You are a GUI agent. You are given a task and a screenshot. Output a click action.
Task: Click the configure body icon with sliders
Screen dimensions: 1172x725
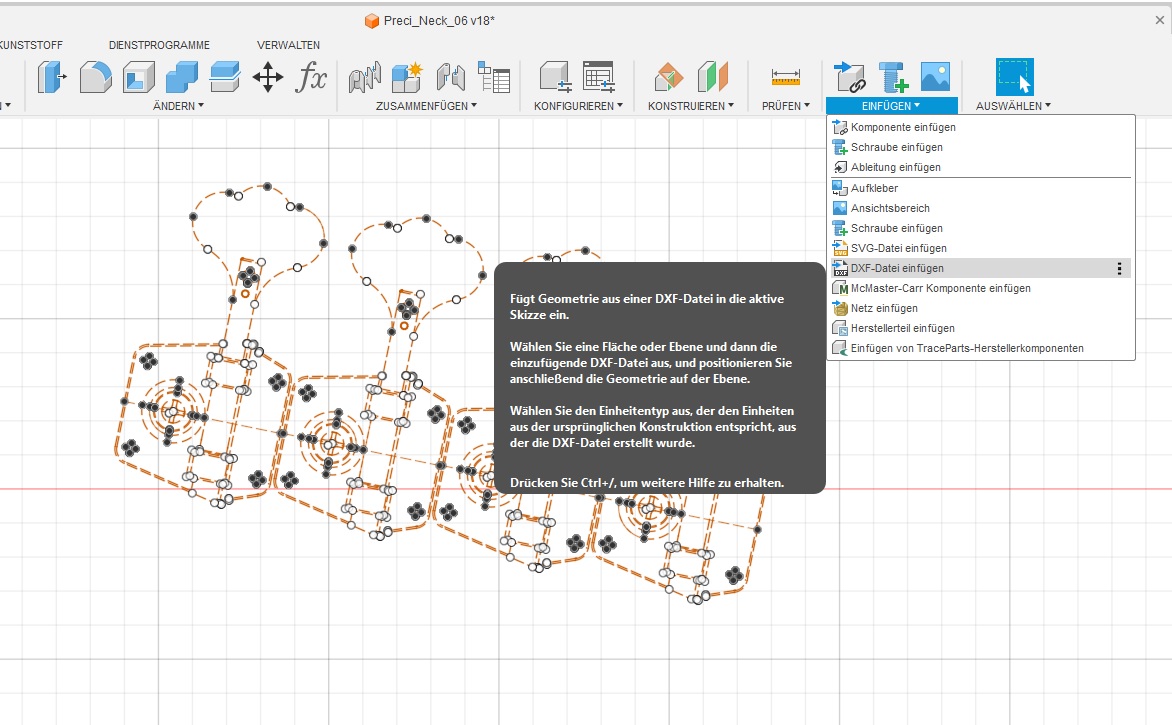tap(555, 77)
